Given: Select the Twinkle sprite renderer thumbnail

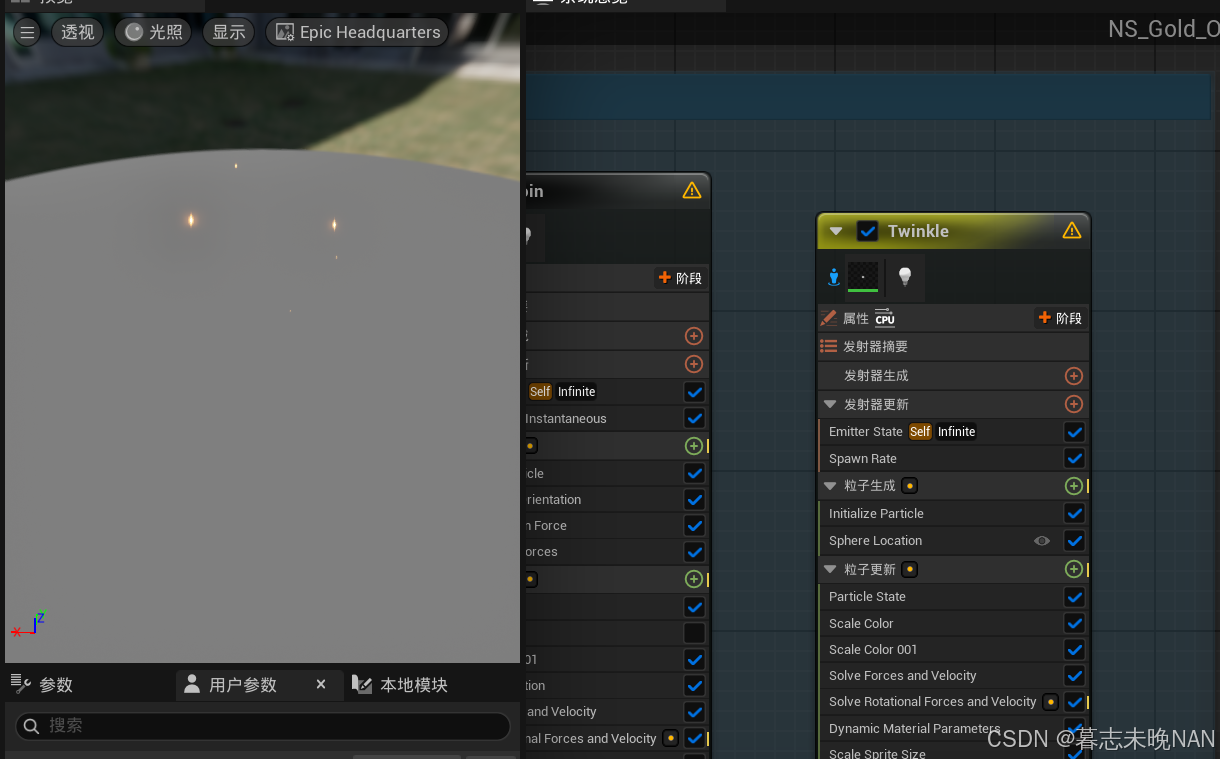Looking at the screenshot, I should click(863, 277).
